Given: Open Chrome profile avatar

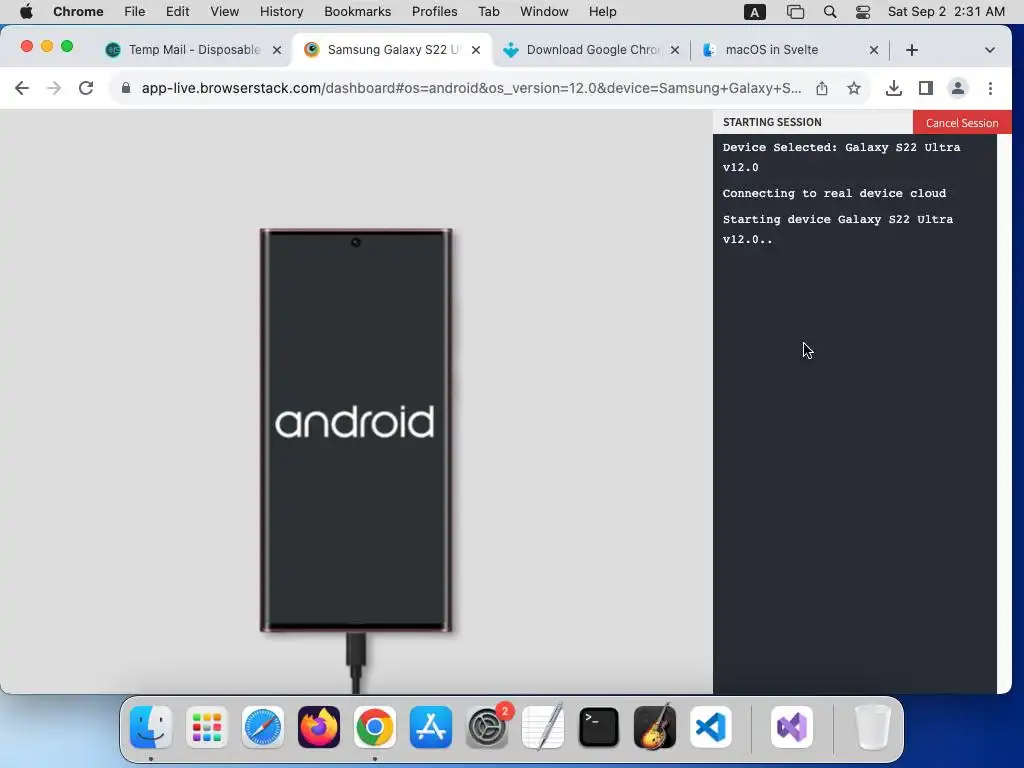Looking at the screenshot, I should (x=957, y=88).
